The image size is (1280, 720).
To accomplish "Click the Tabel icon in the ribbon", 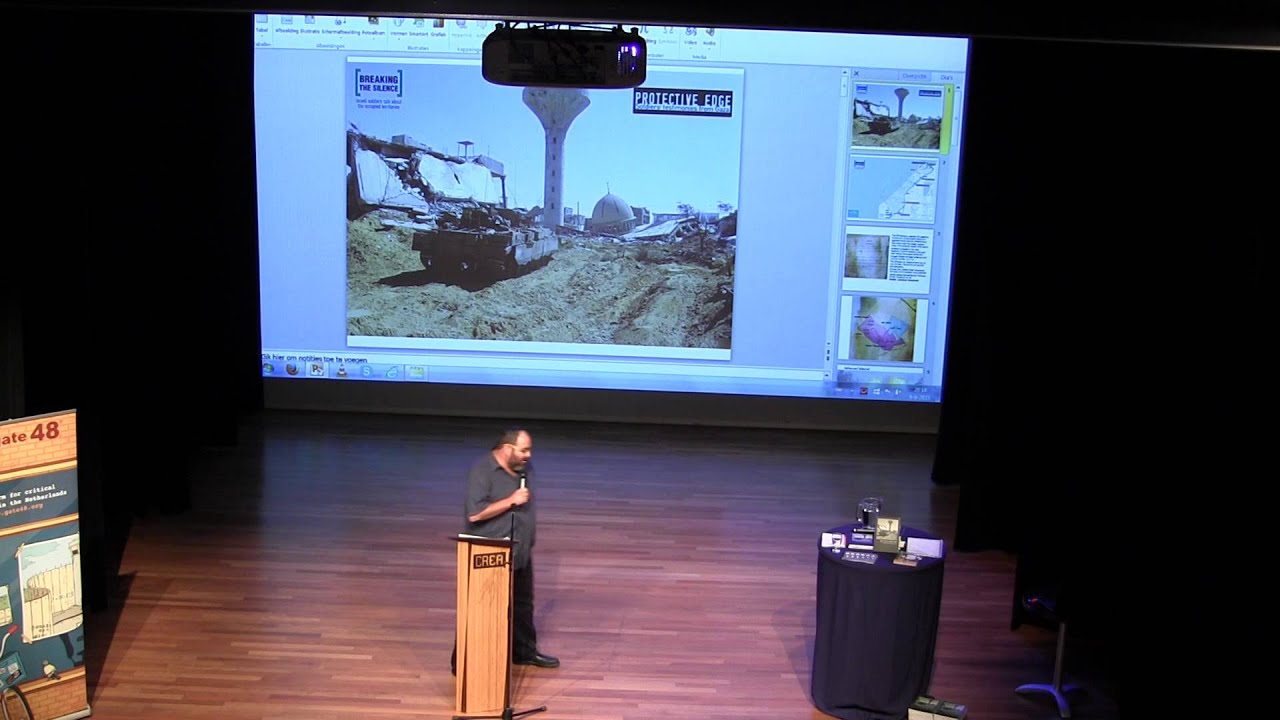I will [x=262, y=25].
